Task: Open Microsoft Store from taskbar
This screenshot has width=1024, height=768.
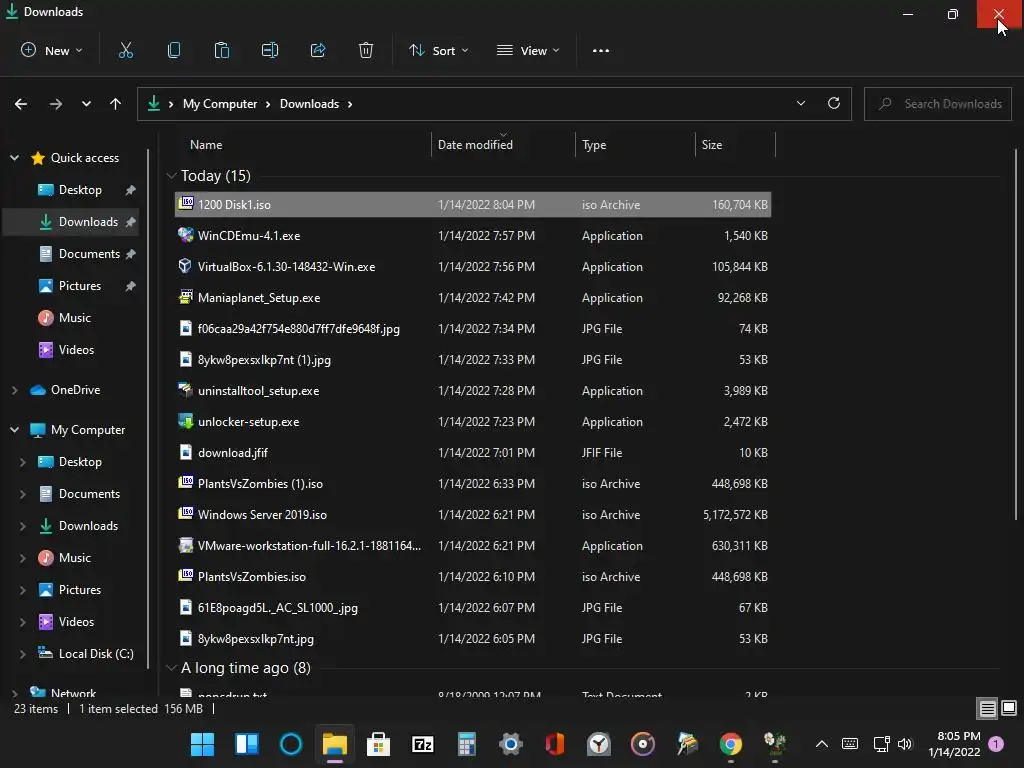Action: tap(378, 744)
